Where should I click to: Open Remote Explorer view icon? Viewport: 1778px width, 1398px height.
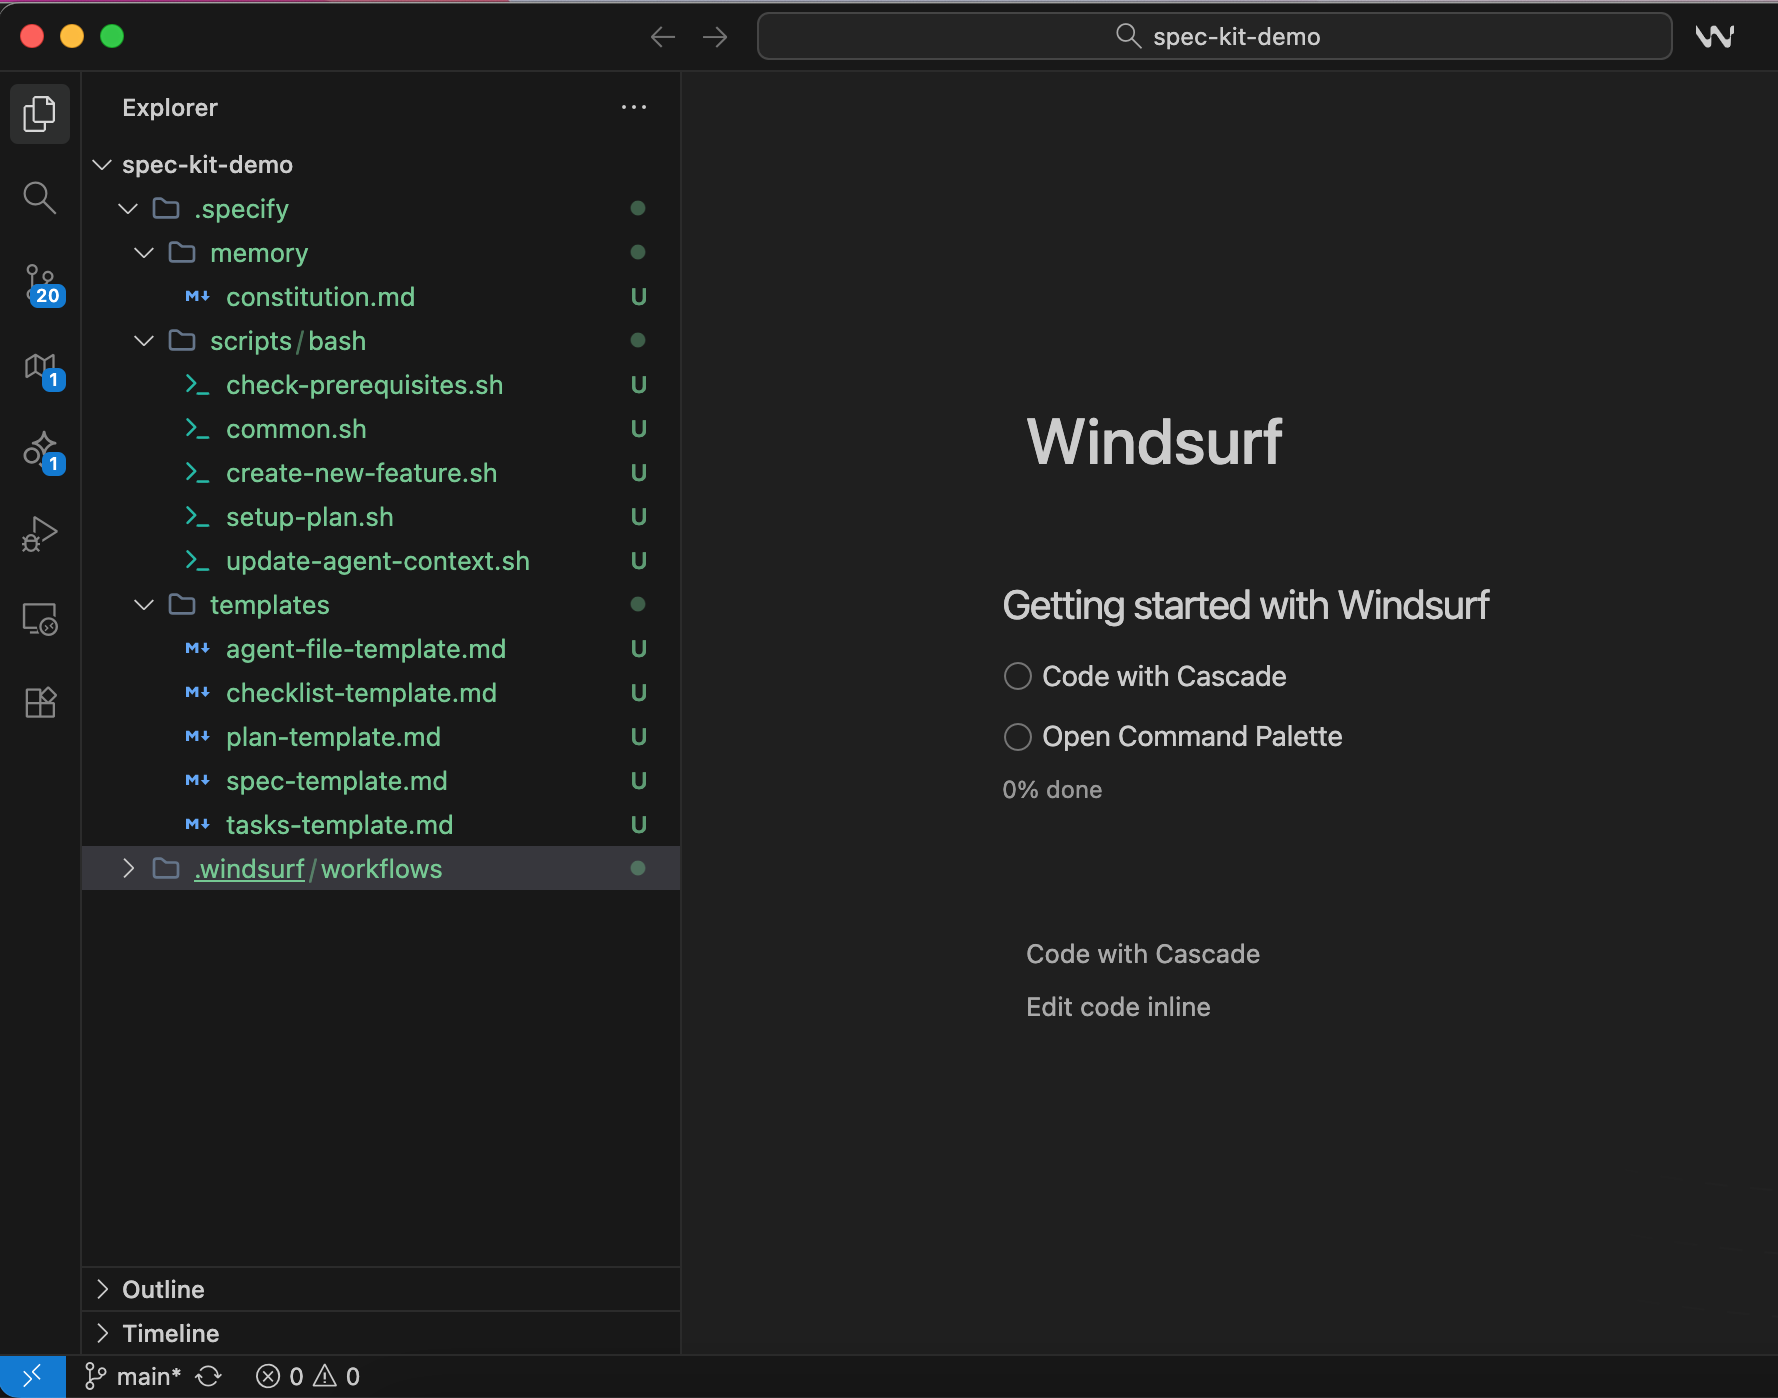(x=40, y=619)
